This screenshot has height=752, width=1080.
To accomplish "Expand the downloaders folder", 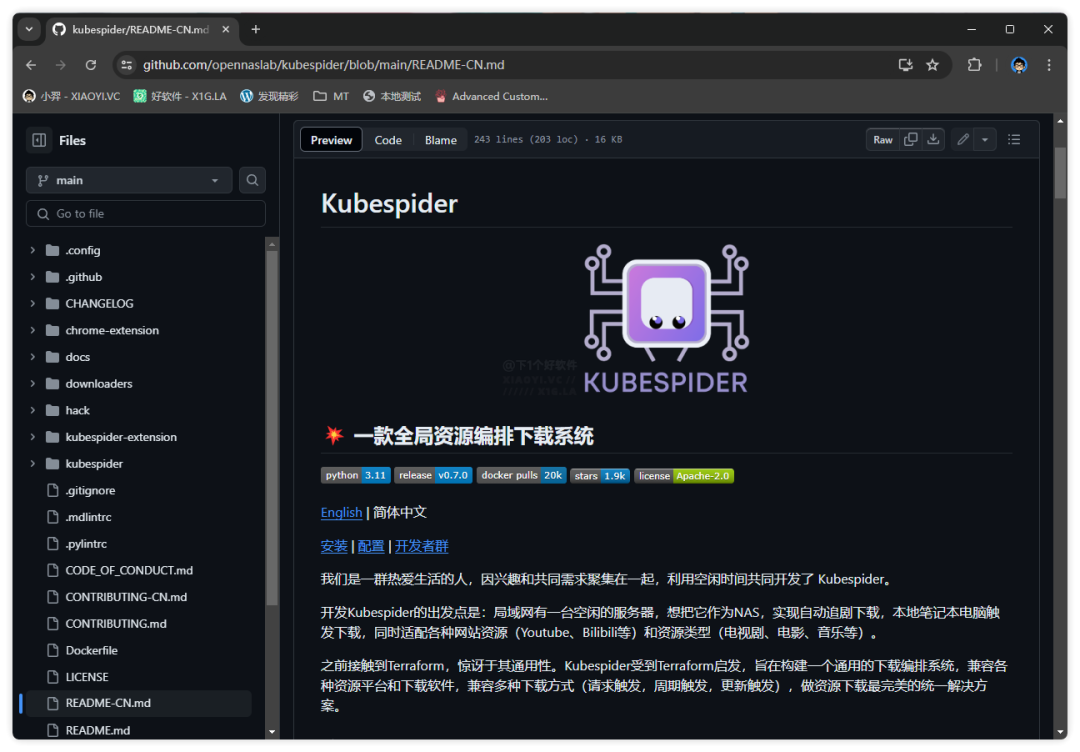I will [33, 384].
